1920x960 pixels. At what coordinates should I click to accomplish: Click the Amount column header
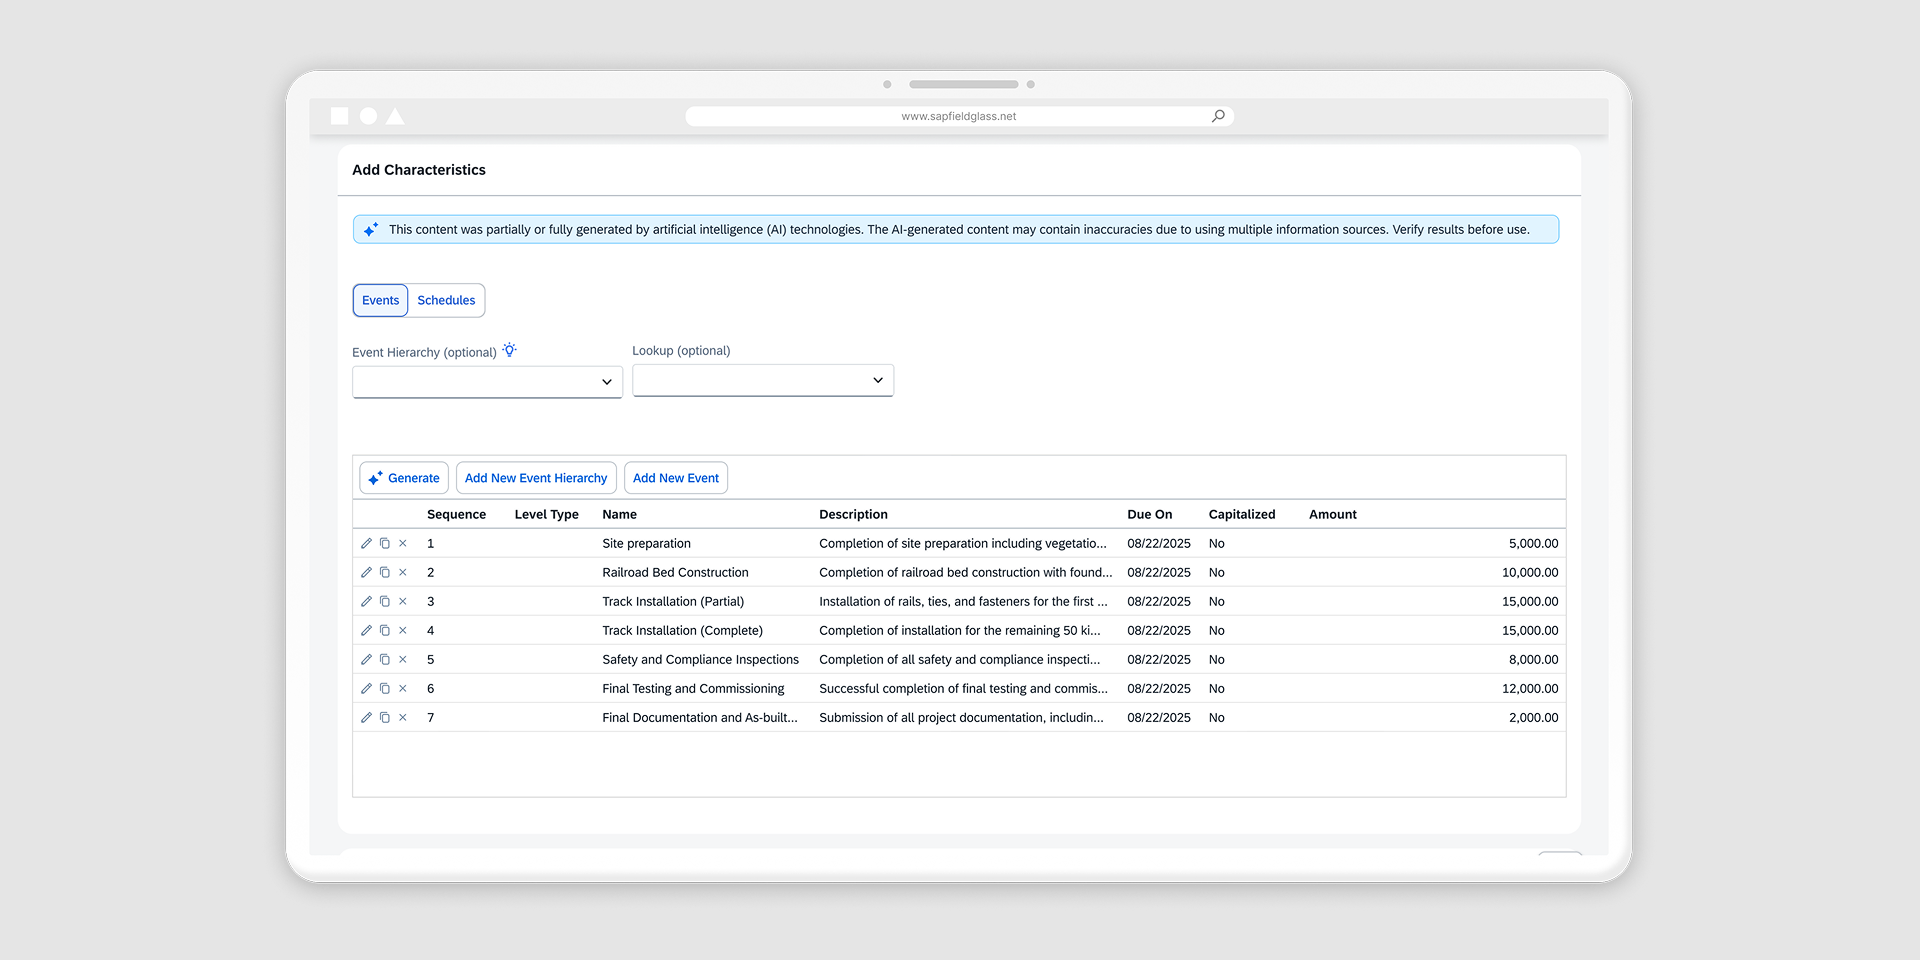click(1333, 514)
